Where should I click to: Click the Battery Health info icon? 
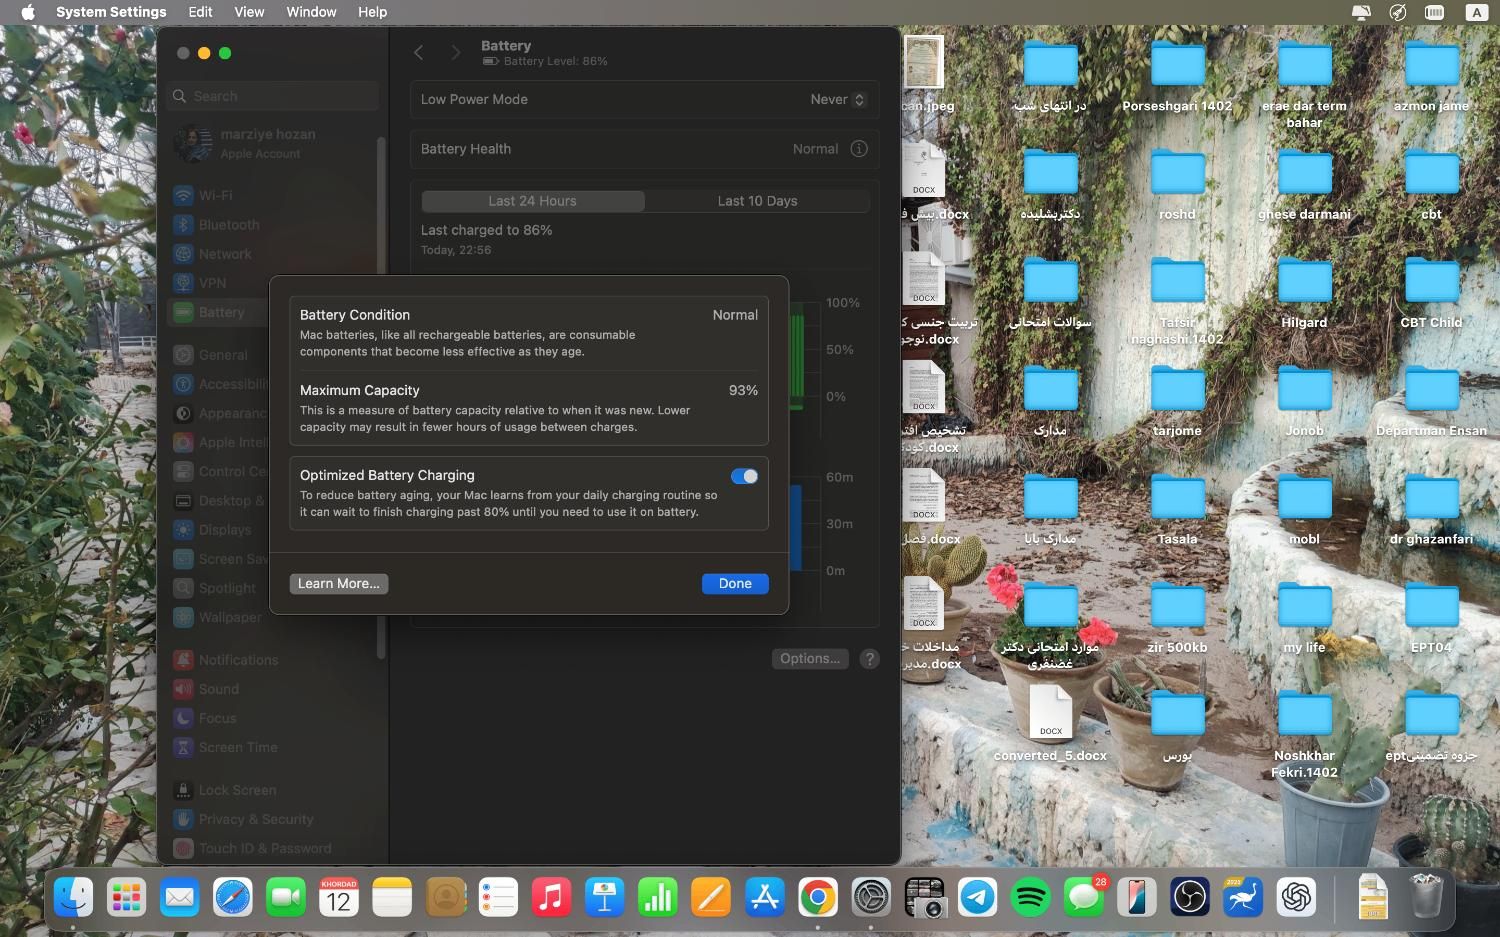[859, 149]
